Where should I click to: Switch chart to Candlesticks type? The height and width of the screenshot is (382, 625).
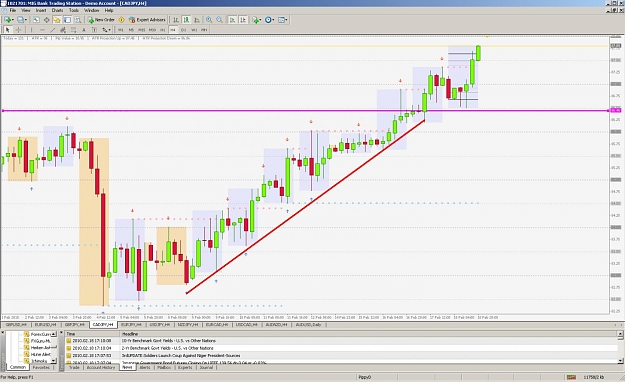pos(186,20)
